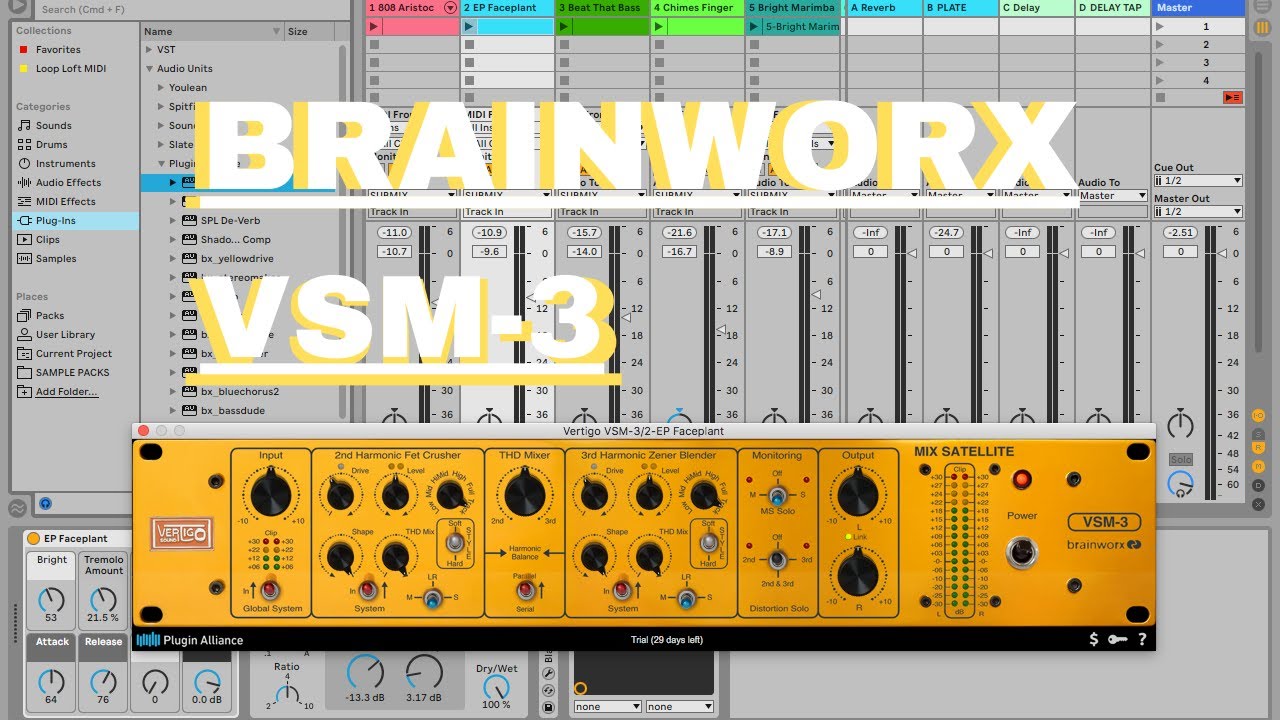Expand the VST folder in browser

tap(149, 50)
